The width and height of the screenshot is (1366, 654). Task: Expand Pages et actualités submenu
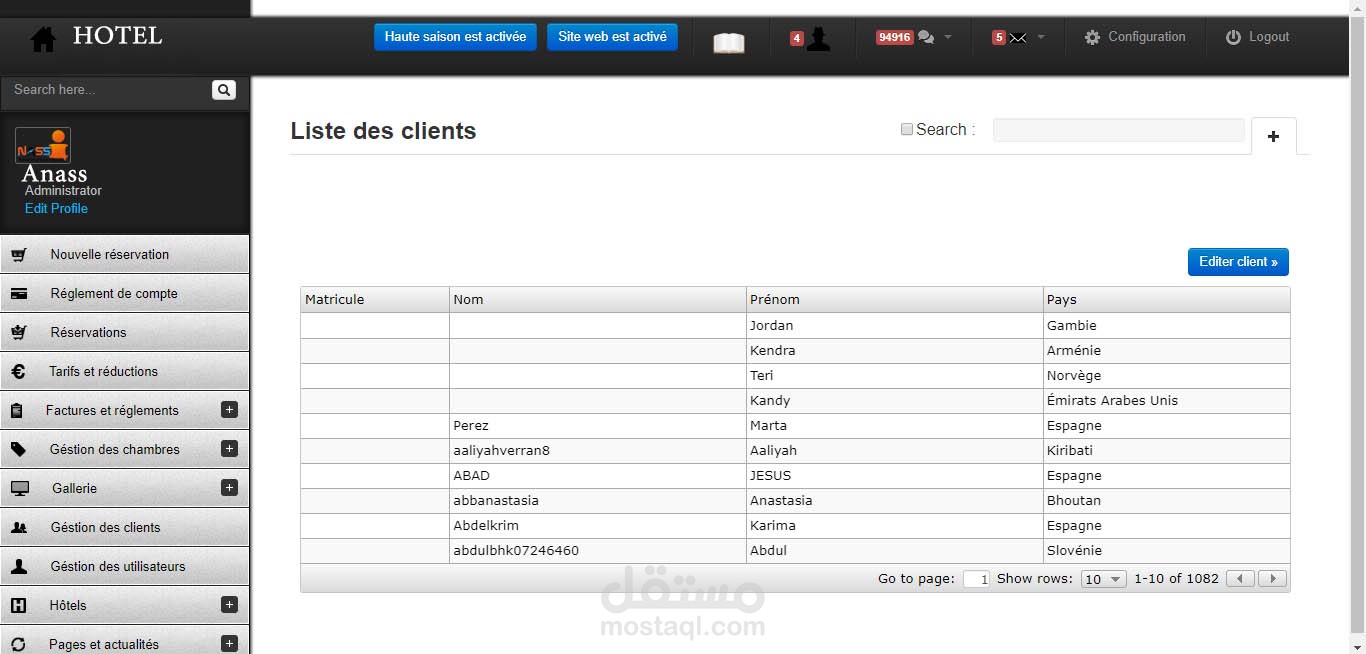229,644
